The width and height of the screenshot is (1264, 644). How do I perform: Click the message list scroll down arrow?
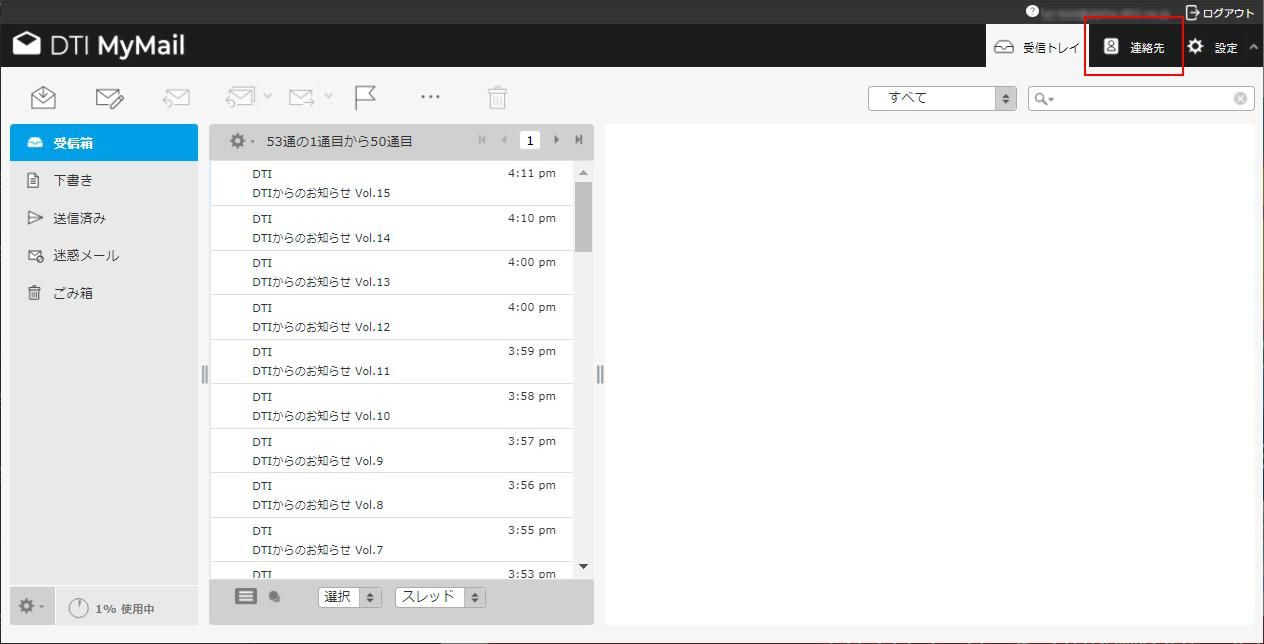(584, 567)
